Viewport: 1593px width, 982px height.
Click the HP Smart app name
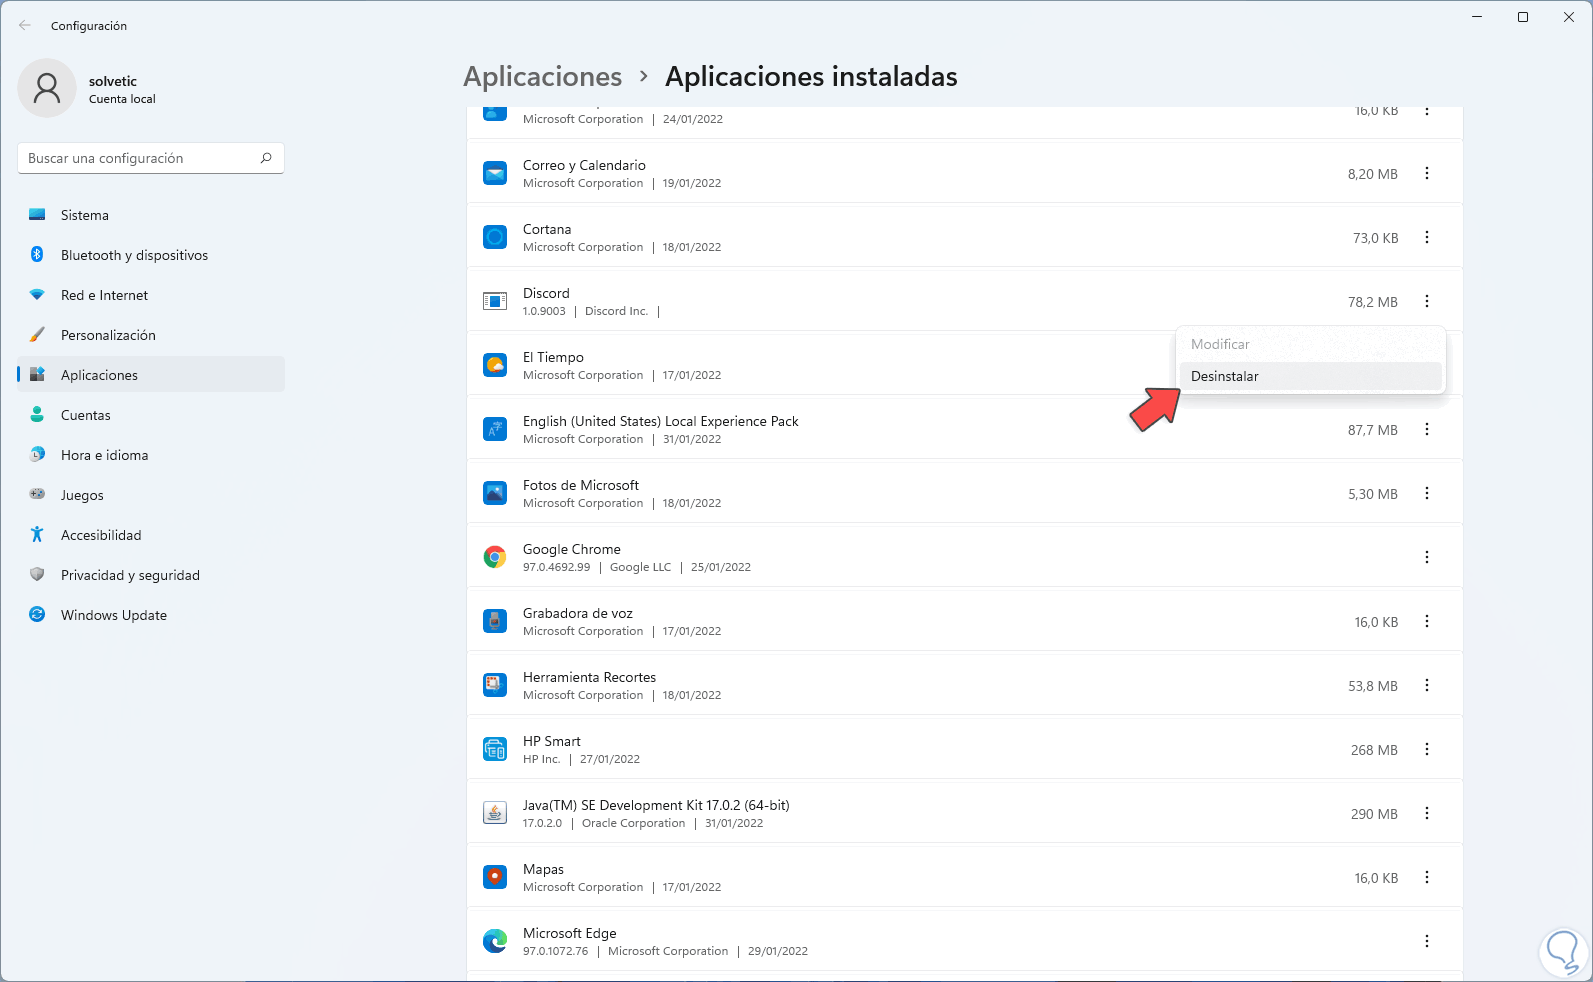(x=552, y=741)
